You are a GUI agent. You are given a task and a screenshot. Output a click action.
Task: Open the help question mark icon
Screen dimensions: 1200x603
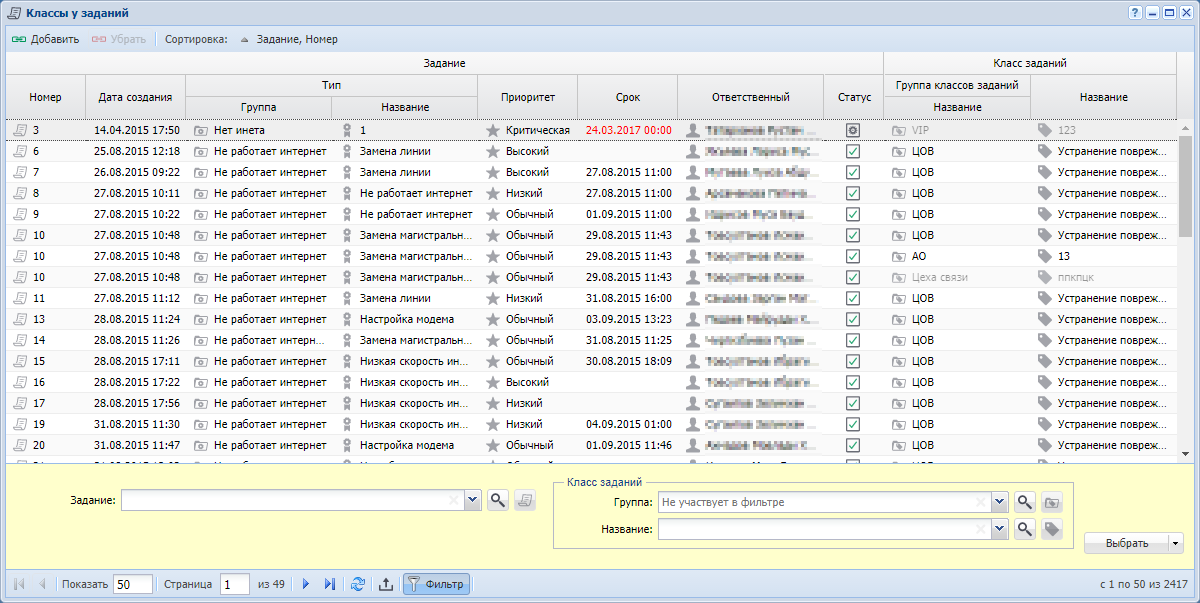(1135, 13)
